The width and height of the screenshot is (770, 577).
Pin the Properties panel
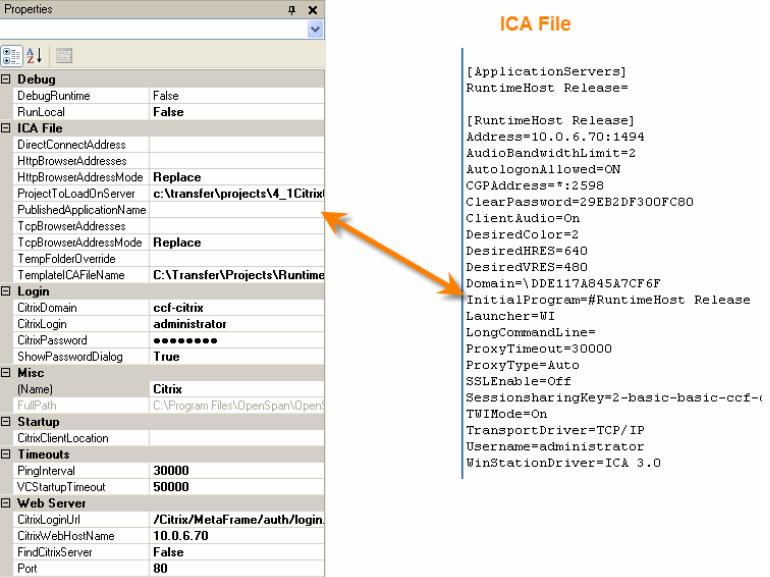coord(292,10)
